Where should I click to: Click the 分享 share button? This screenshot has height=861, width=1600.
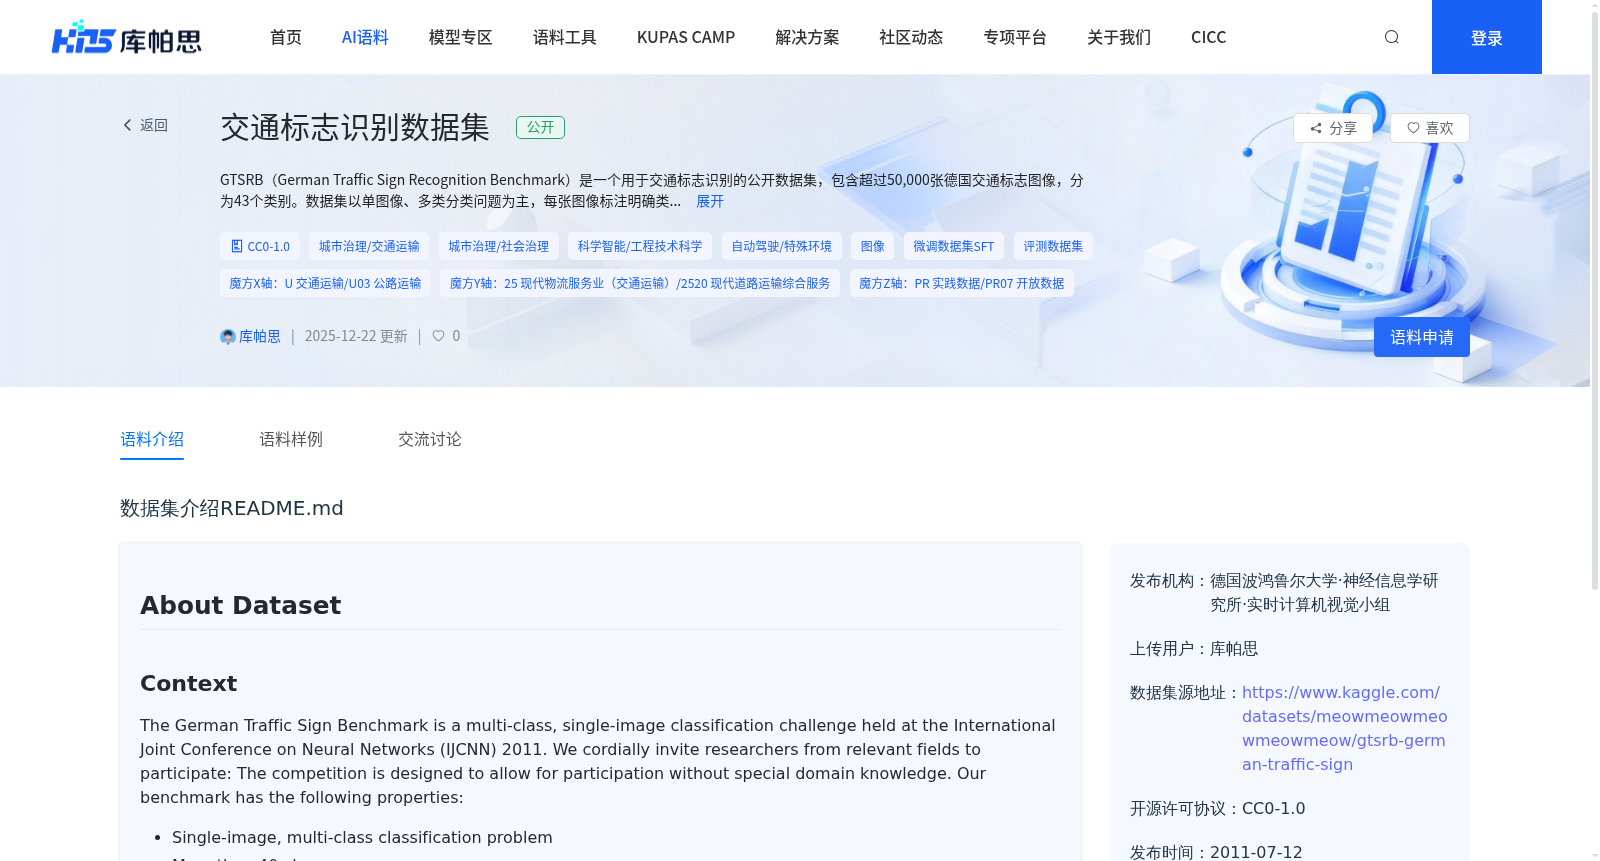[1333, 128]
